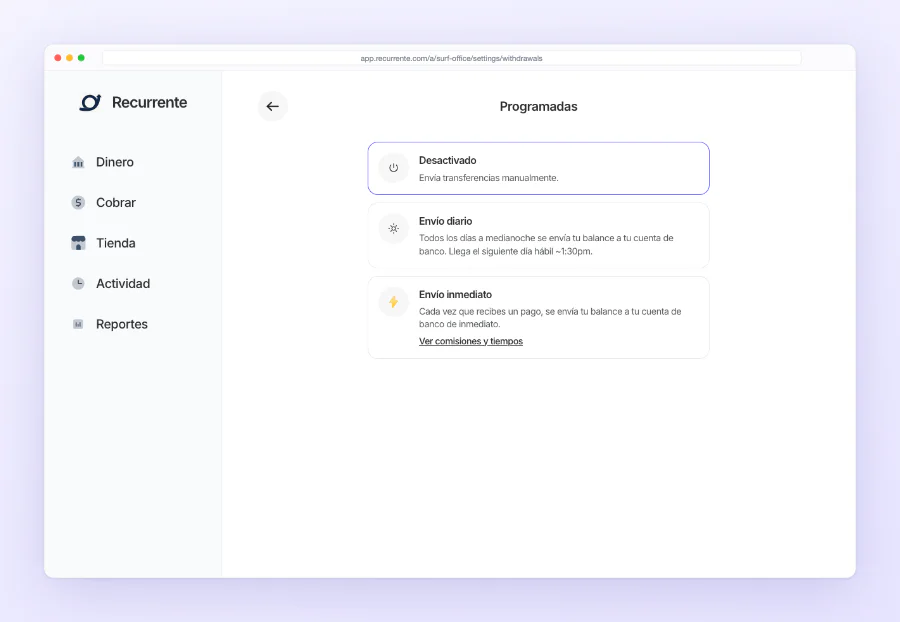Select the Desactivado withdrawal option
The height and width of the screenshot is (622, 900).
point(538,168)
